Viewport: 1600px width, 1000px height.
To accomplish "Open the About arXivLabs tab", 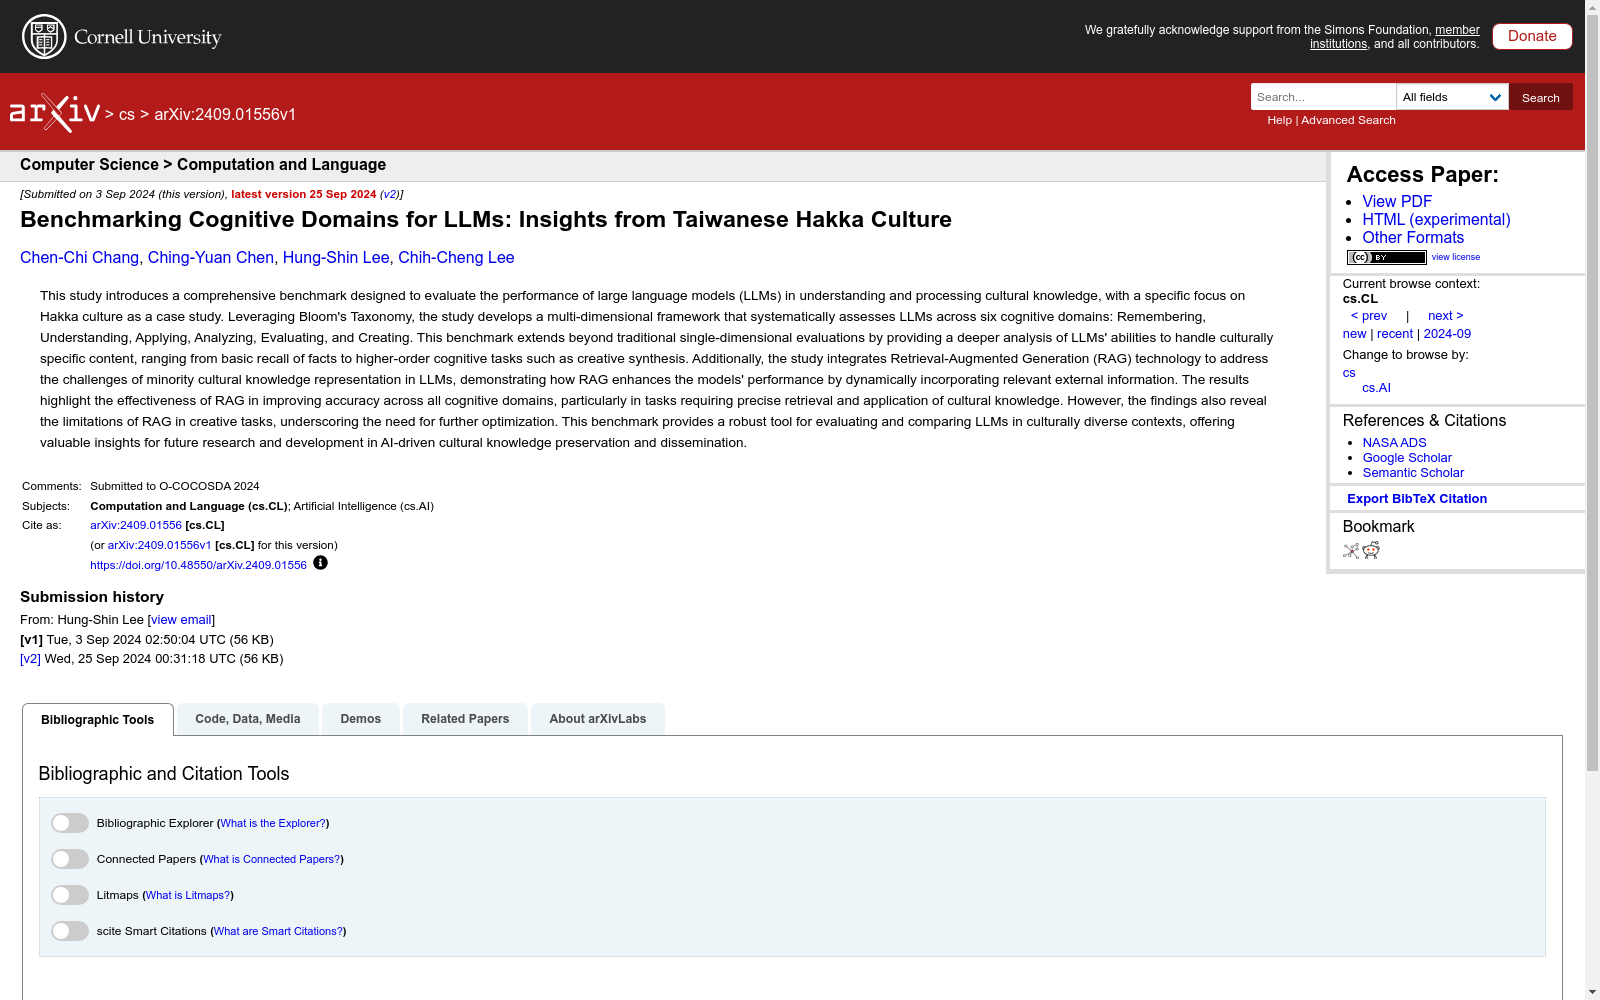I will coord(598,719).
